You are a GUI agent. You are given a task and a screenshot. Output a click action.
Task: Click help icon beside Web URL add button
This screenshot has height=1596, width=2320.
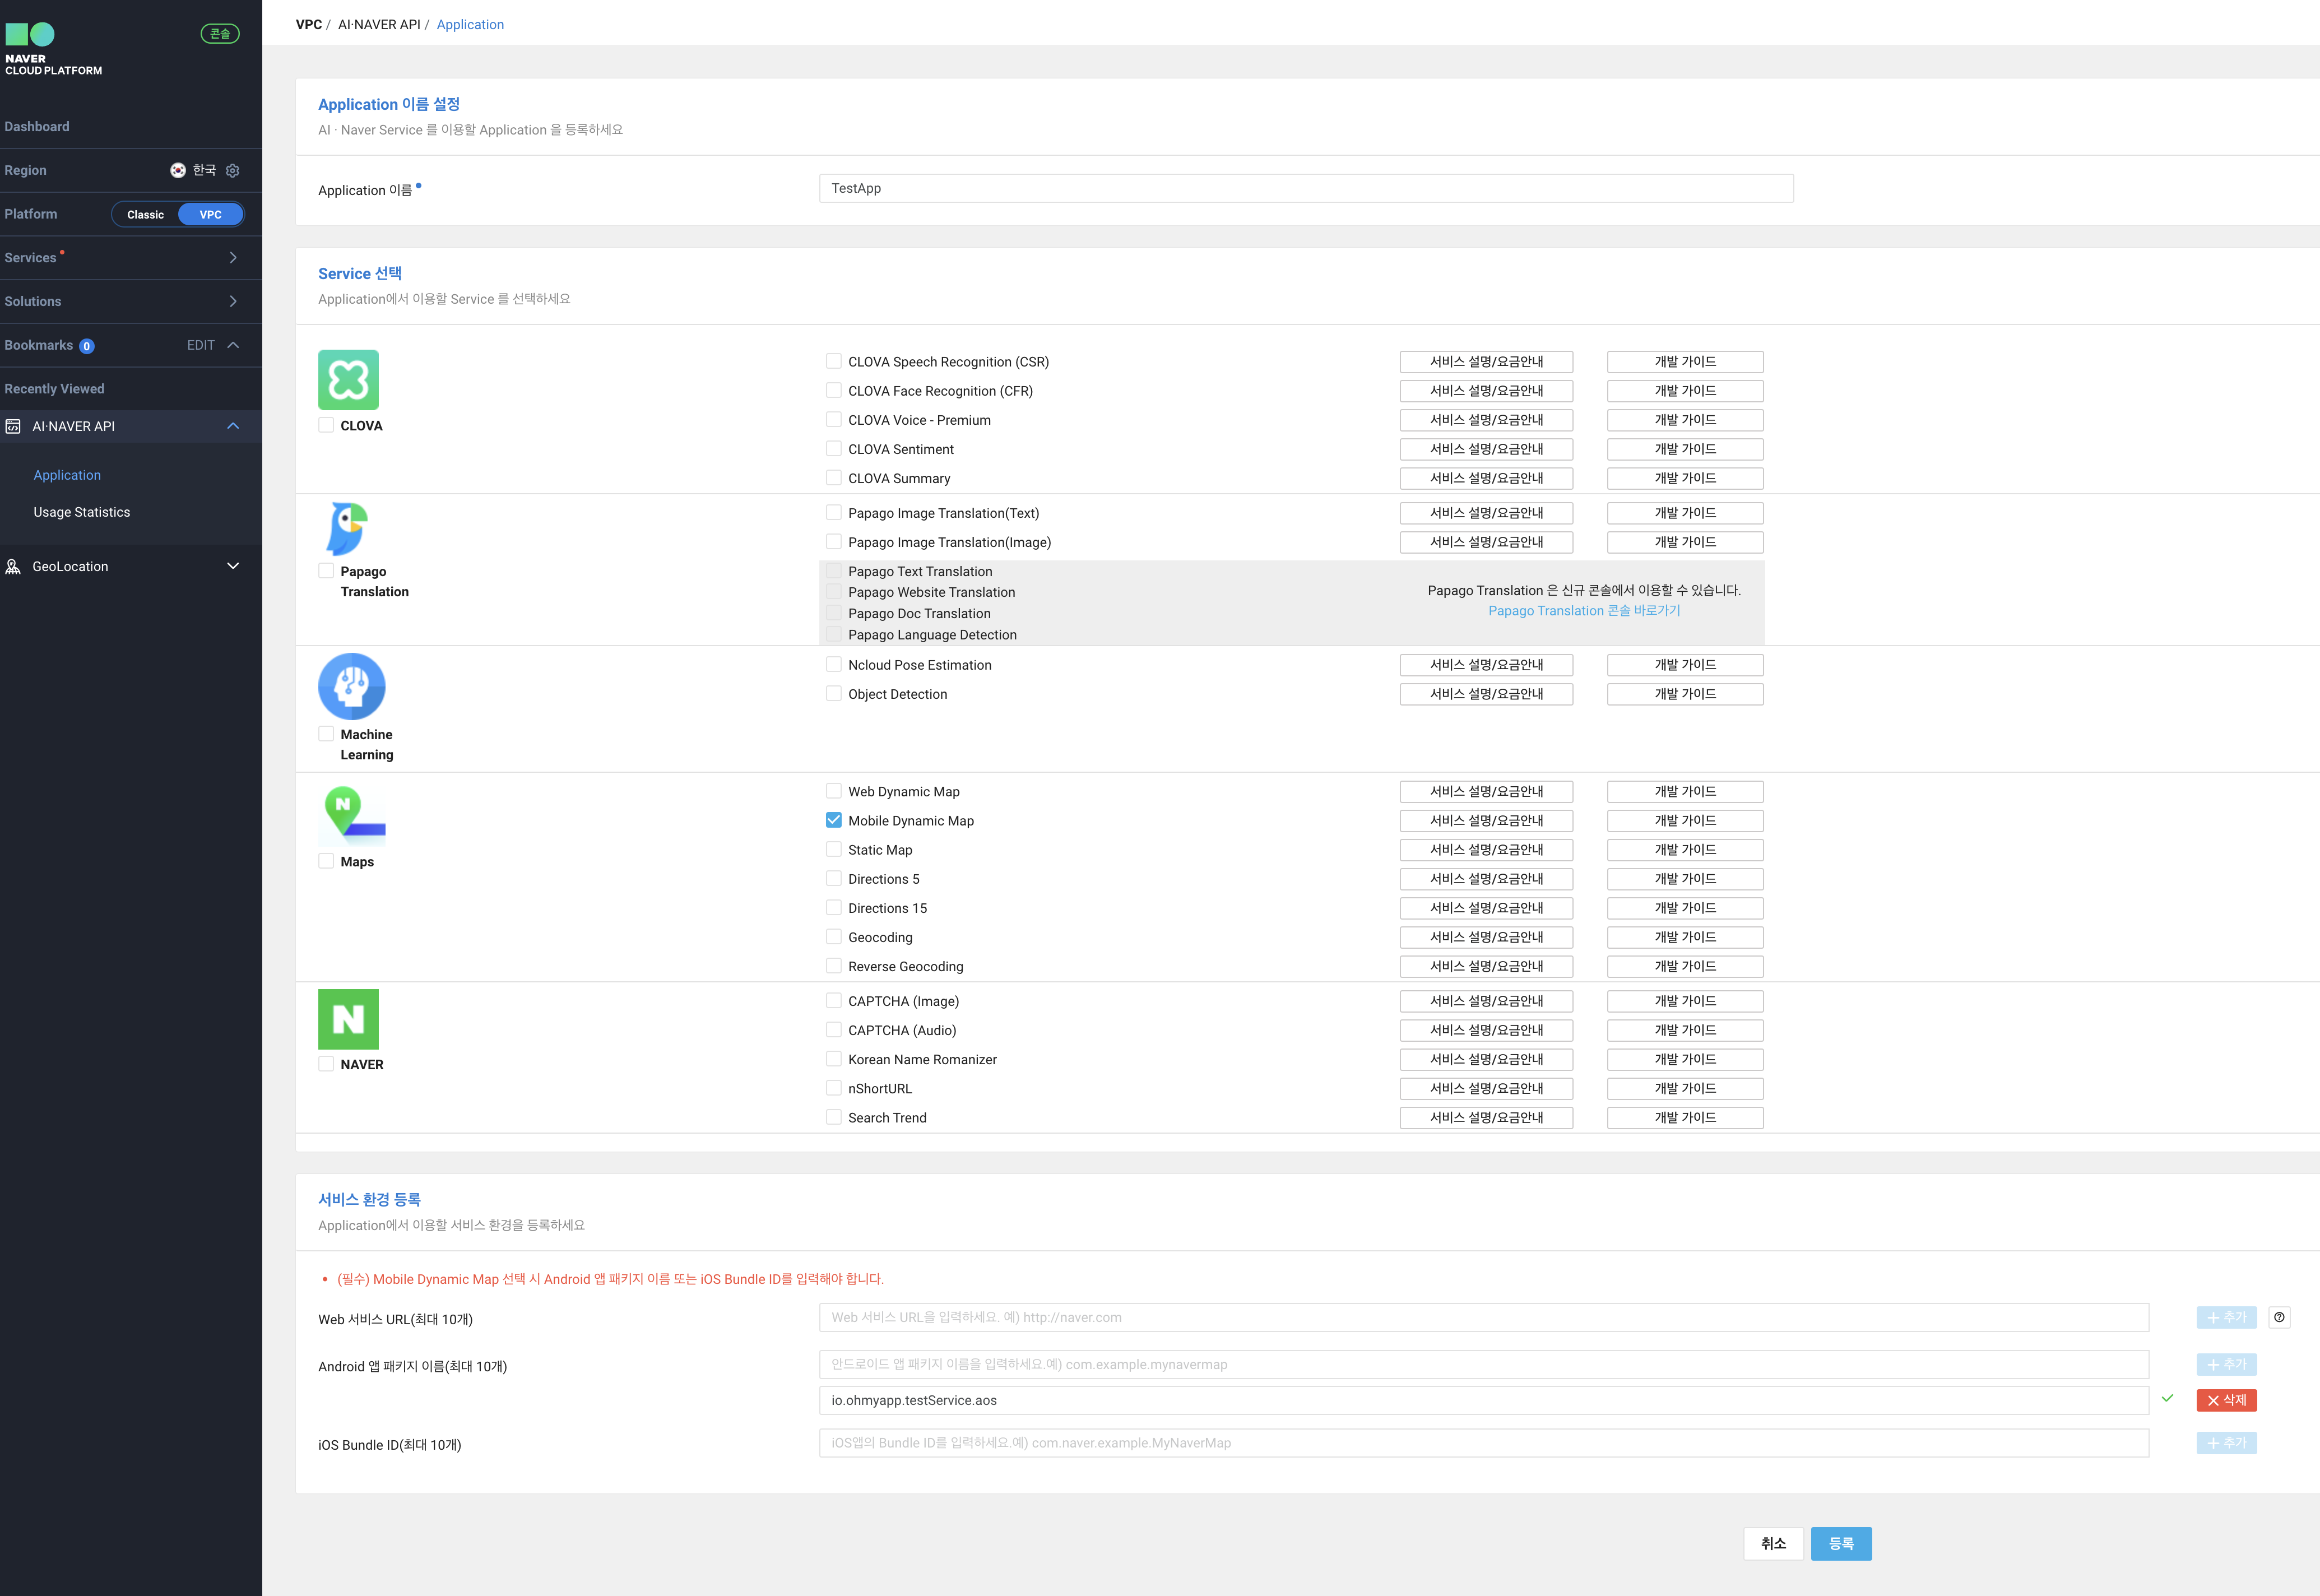(x=2279, y=1317)
